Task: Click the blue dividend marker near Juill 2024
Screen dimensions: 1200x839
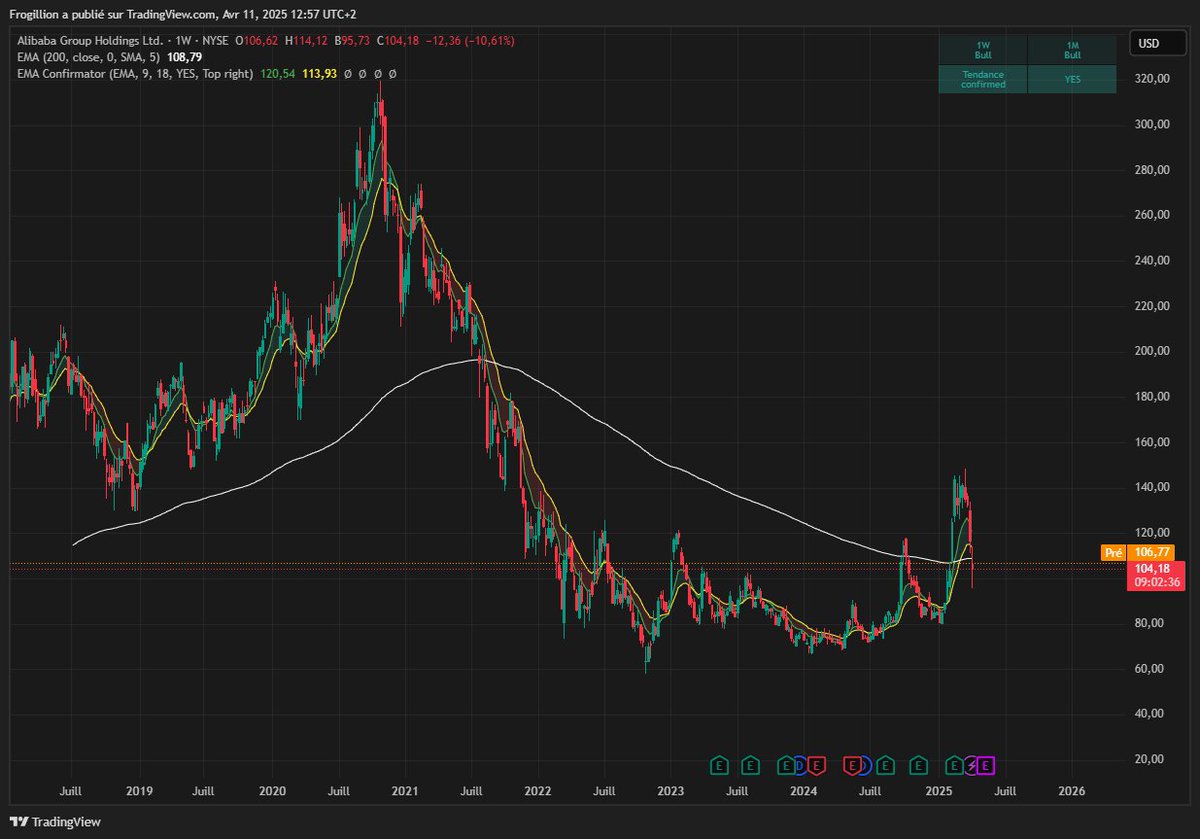Action: [866, 765]
